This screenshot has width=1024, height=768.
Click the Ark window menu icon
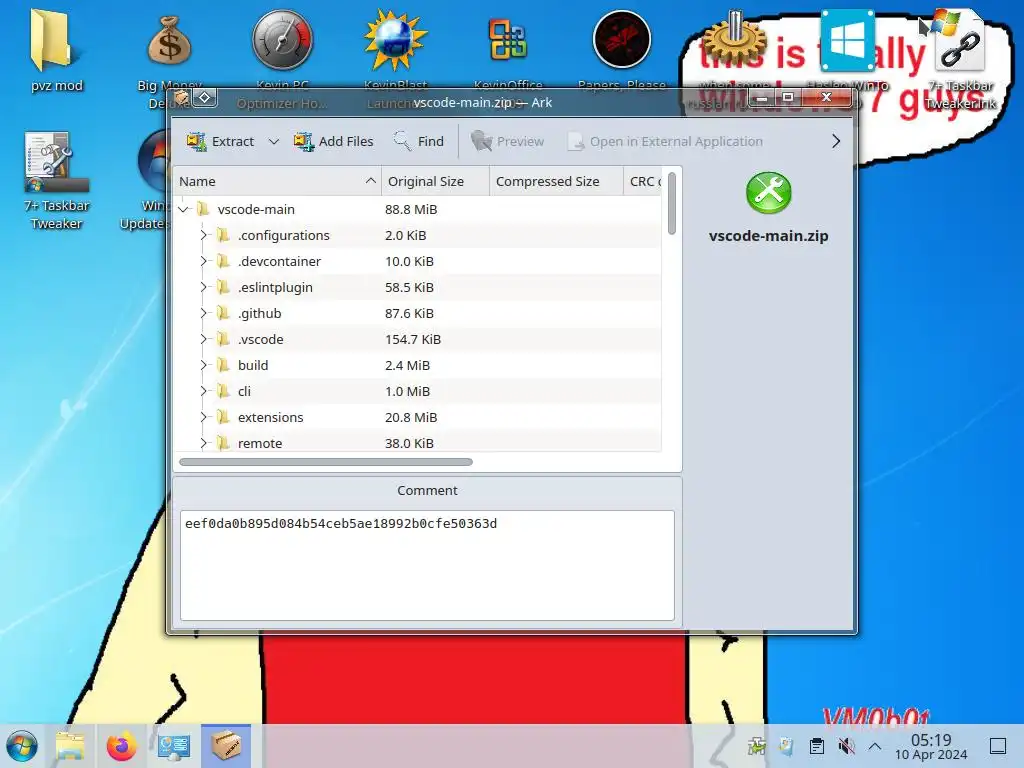click(x=181, y=99)
